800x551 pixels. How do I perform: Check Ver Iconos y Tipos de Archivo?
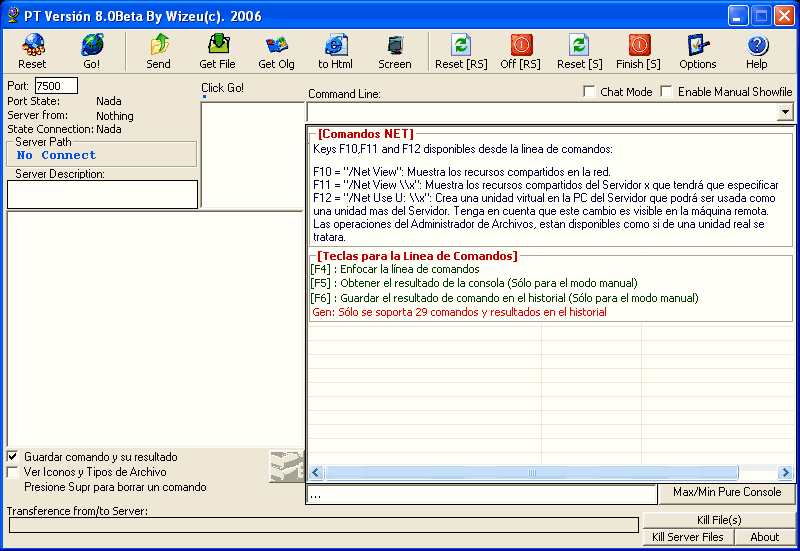point(13,472)
